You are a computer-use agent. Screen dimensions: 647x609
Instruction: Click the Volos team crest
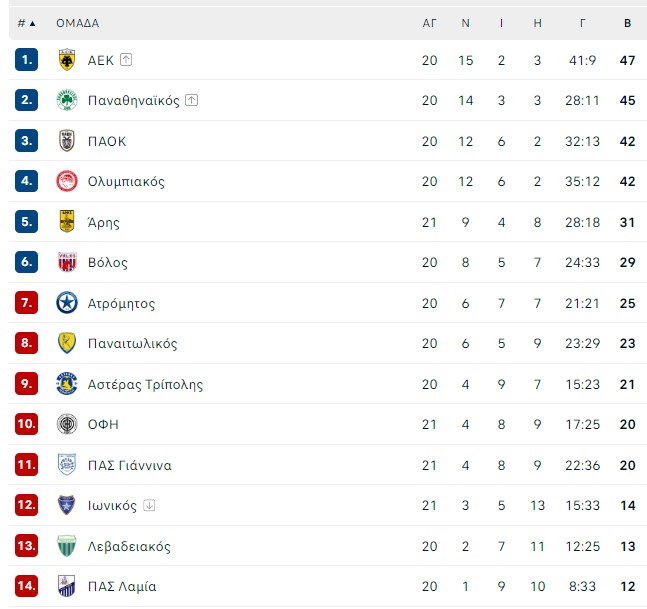[66, 262]
